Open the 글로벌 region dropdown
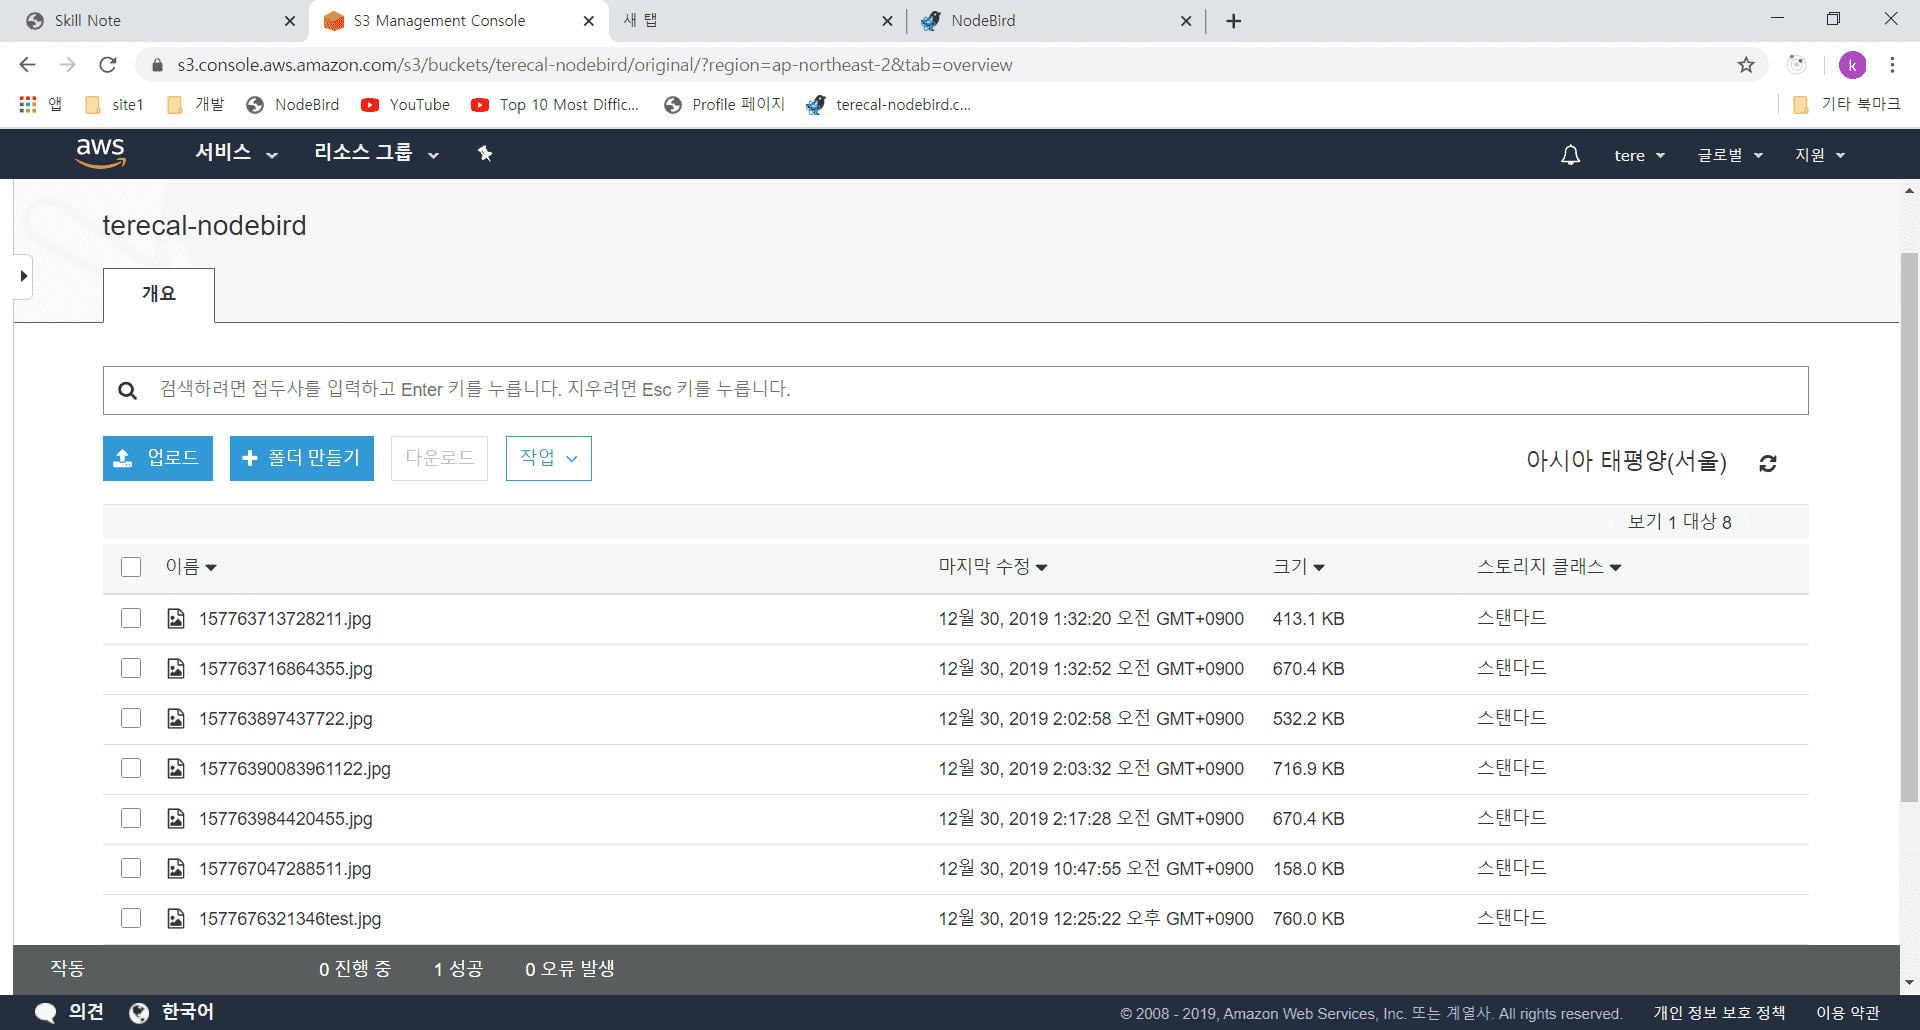This screenshot has width=1920, height=1030. coord(1730,155)
